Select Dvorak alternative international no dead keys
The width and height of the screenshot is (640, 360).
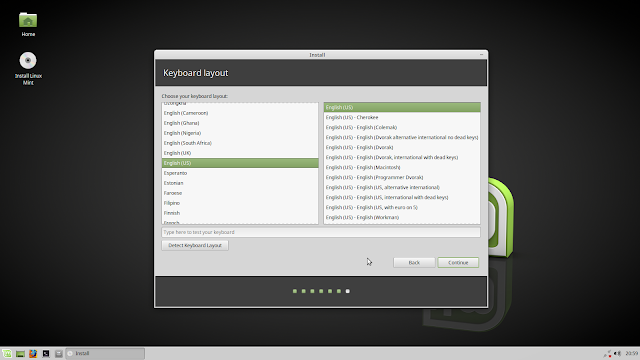pos(402,137)
